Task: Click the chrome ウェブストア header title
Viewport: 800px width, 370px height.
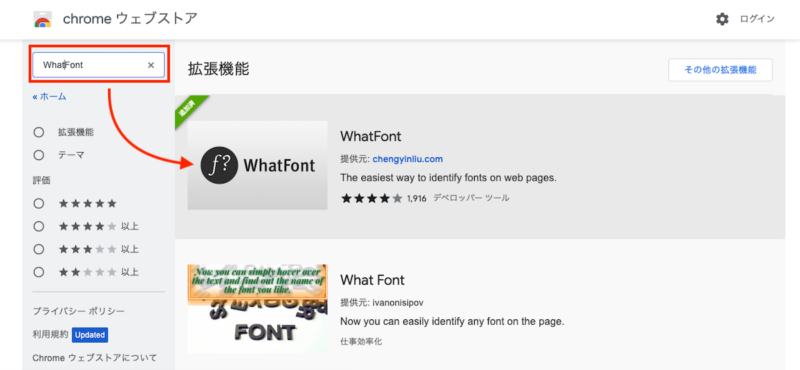Action: point(130,19)
